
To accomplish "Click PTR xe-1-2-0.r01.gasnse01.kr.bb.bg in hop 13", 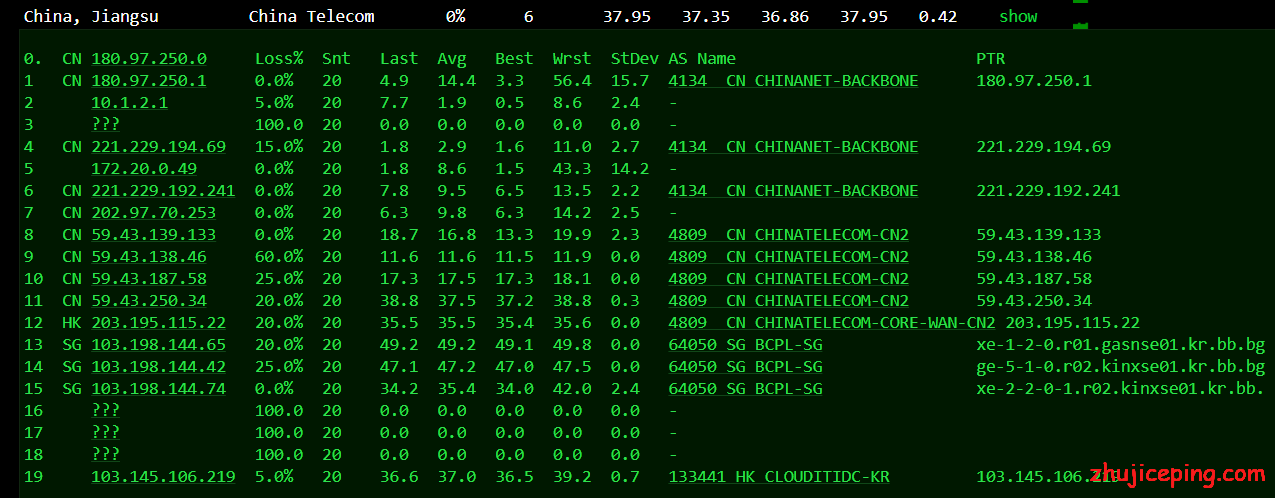I will (1121, 345).
